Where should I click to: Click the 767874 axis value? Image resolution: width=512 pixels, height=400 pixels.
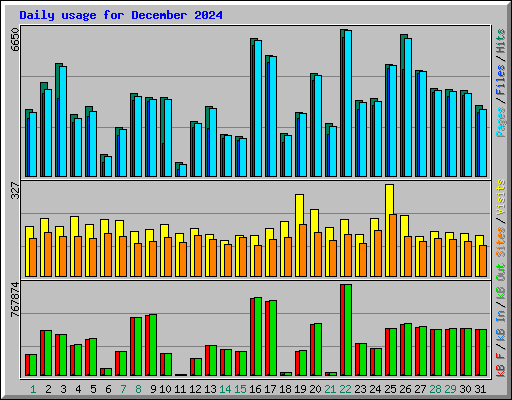click(x=15, y=299)
